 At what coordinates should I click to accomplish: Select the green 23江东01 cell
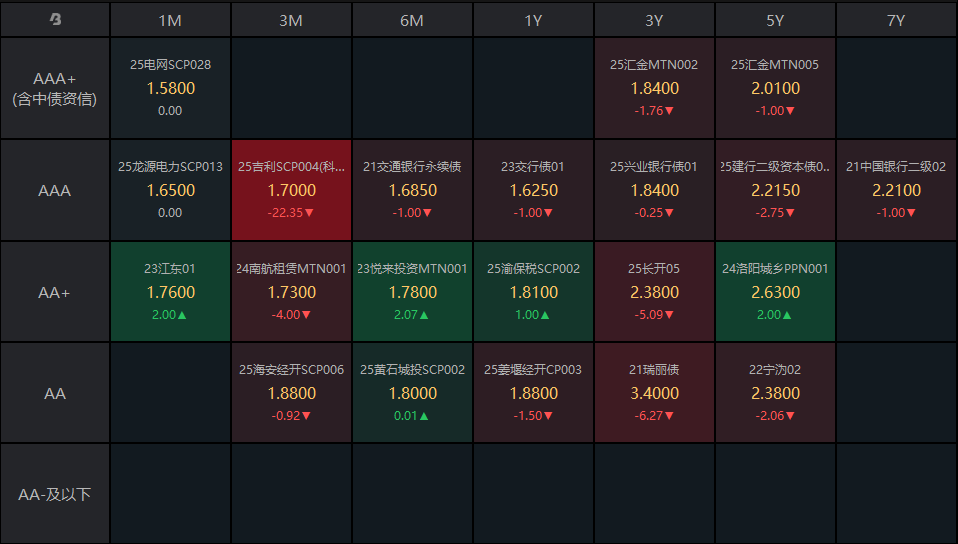[x=170, y=292]
